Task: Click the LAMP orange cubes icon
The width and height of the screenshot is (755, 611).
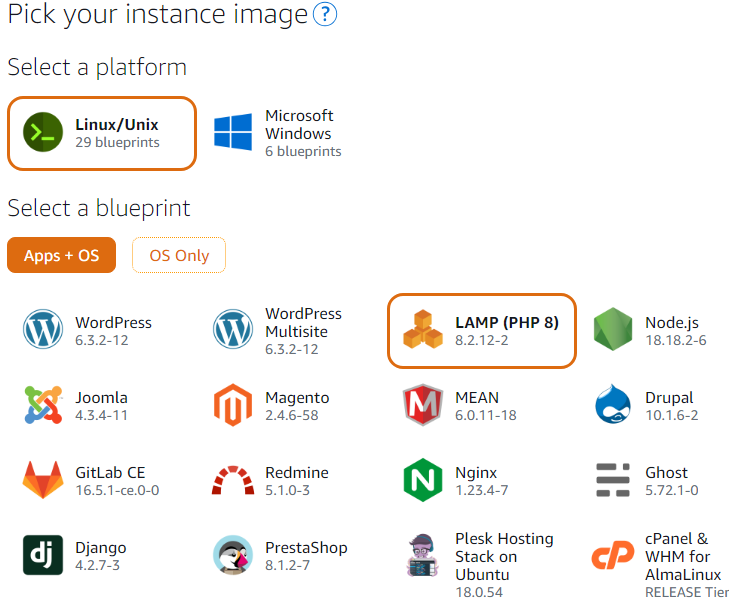Action: click(x=423, y=329)
